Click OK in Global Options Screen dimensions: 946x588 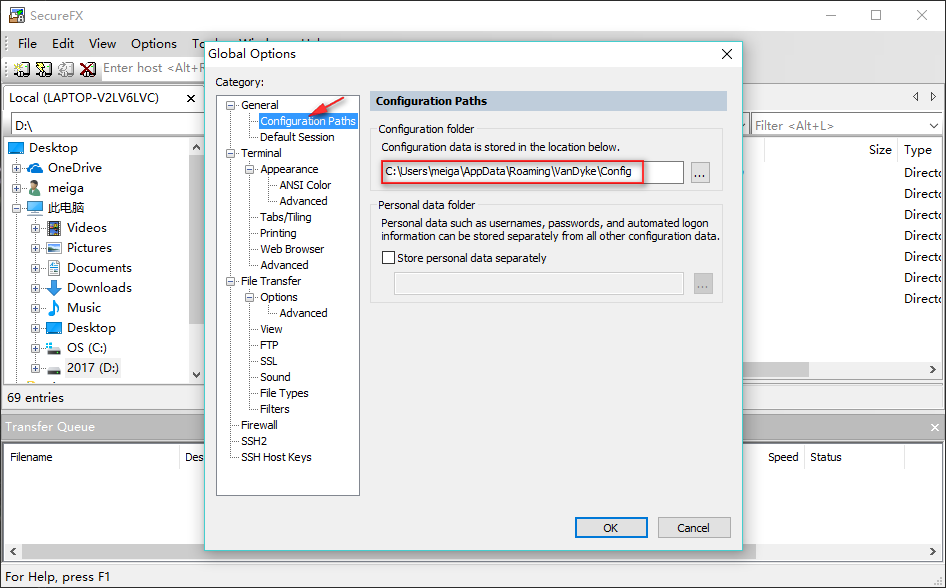pyautogui.click(x=611, y=528)
